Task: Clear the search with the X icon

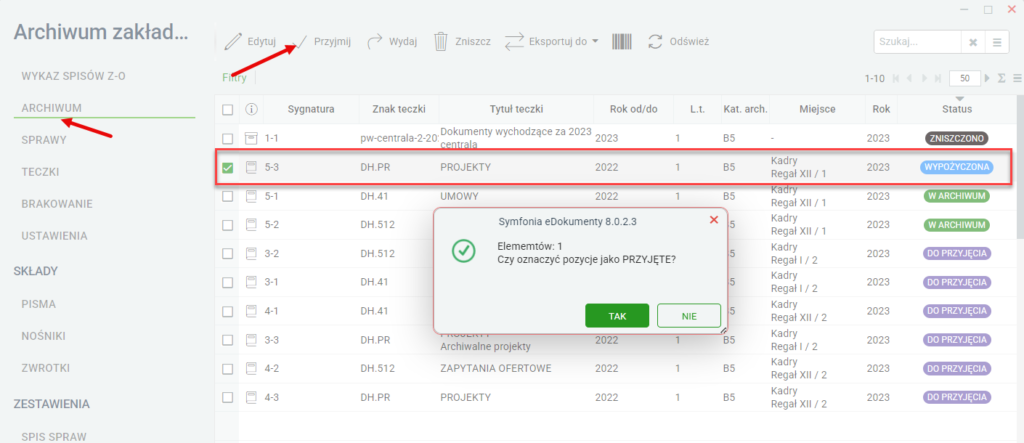Action: coord(972,42)
